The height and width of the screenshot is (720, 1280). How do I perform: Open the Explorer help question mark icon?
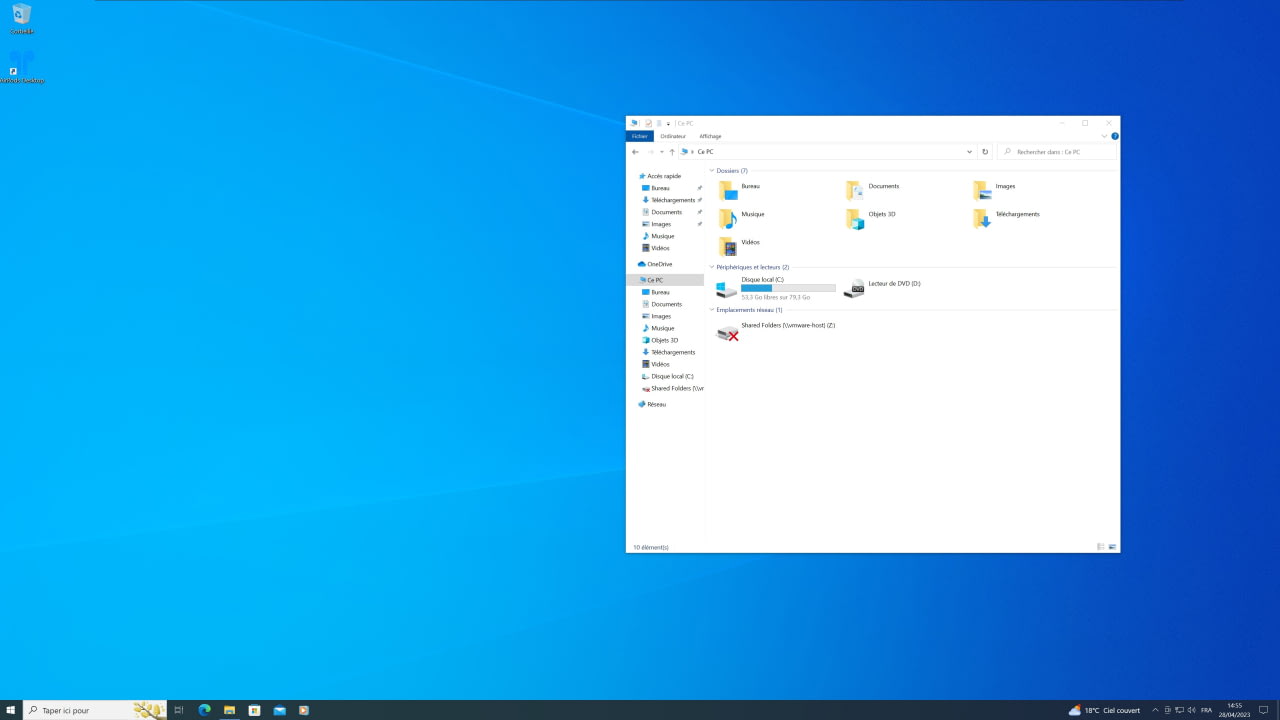pos(1115,136)
